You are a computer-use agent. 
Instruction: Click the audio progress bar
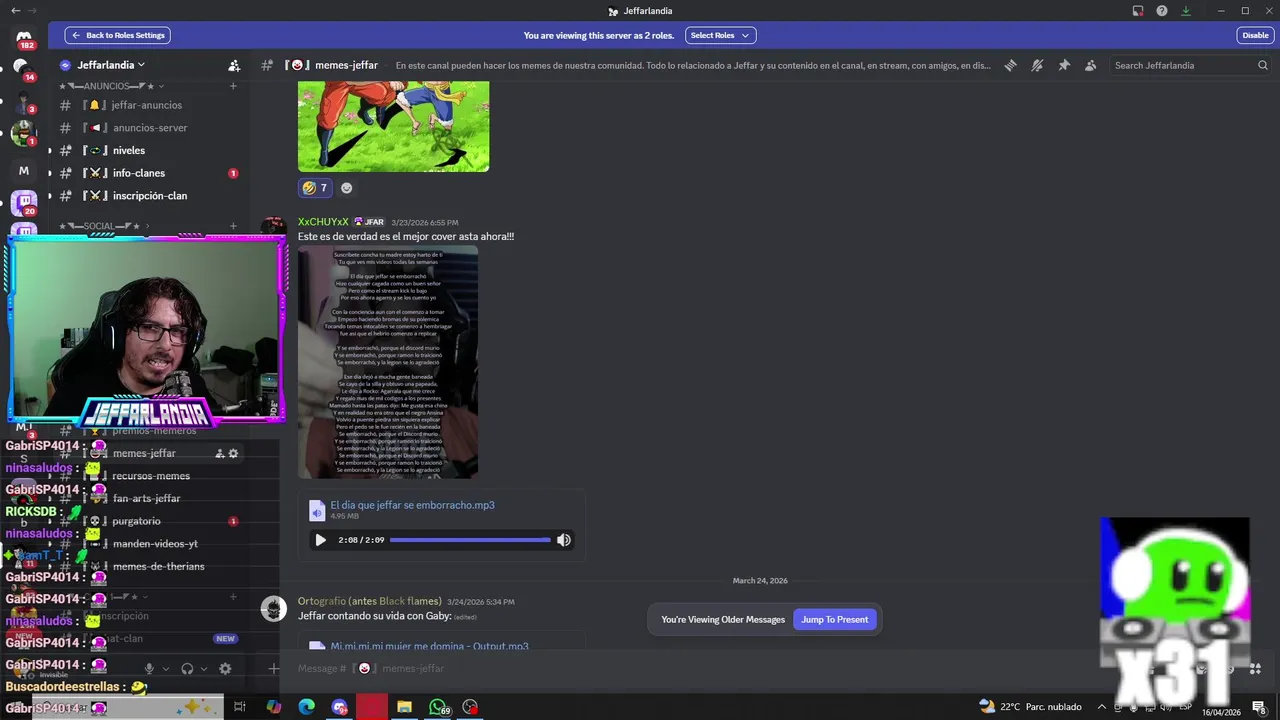470,540
